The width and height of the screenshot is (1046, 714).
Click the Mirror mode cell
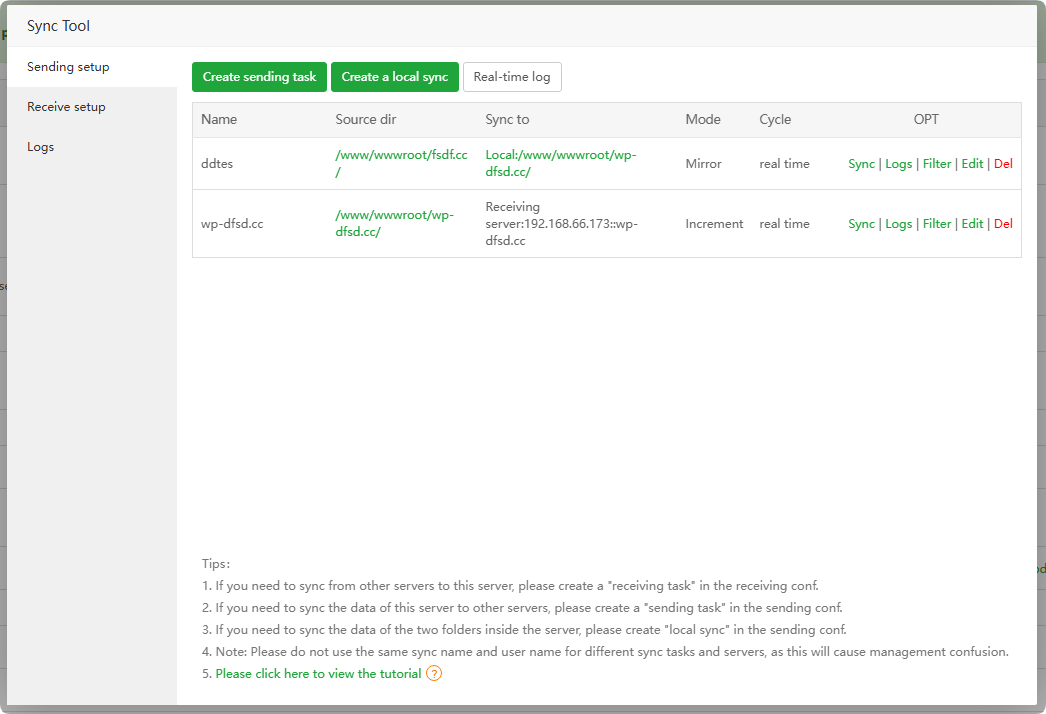point(703,163)
